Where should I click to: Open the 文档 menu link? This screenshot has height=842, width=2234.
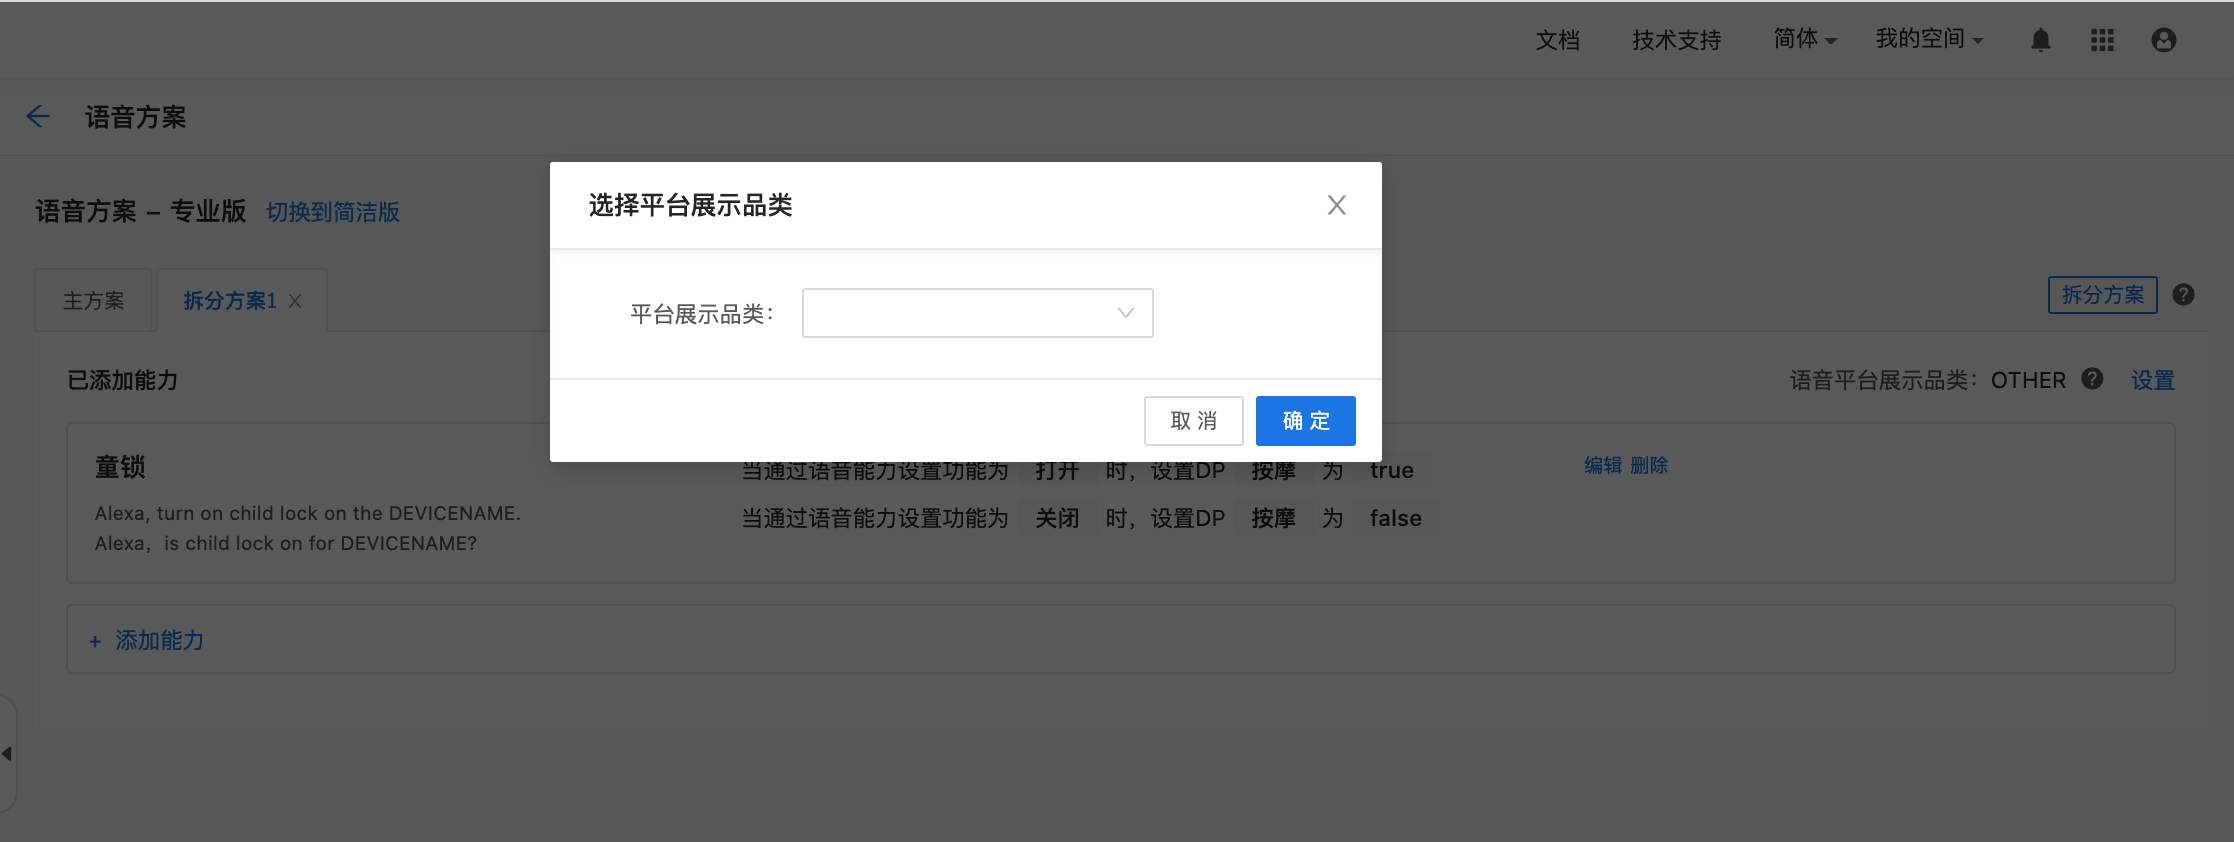click(x=1558, y=40)
